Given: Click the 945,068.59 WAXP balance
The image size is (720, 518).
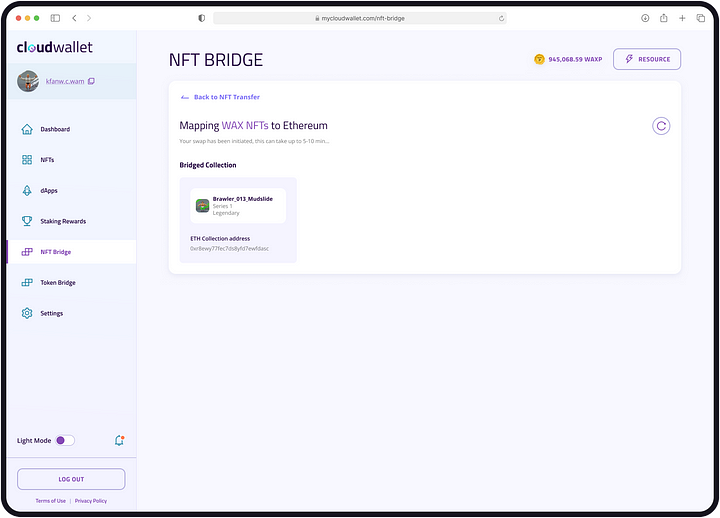Looking at the screenshot, I should (575, 59).
